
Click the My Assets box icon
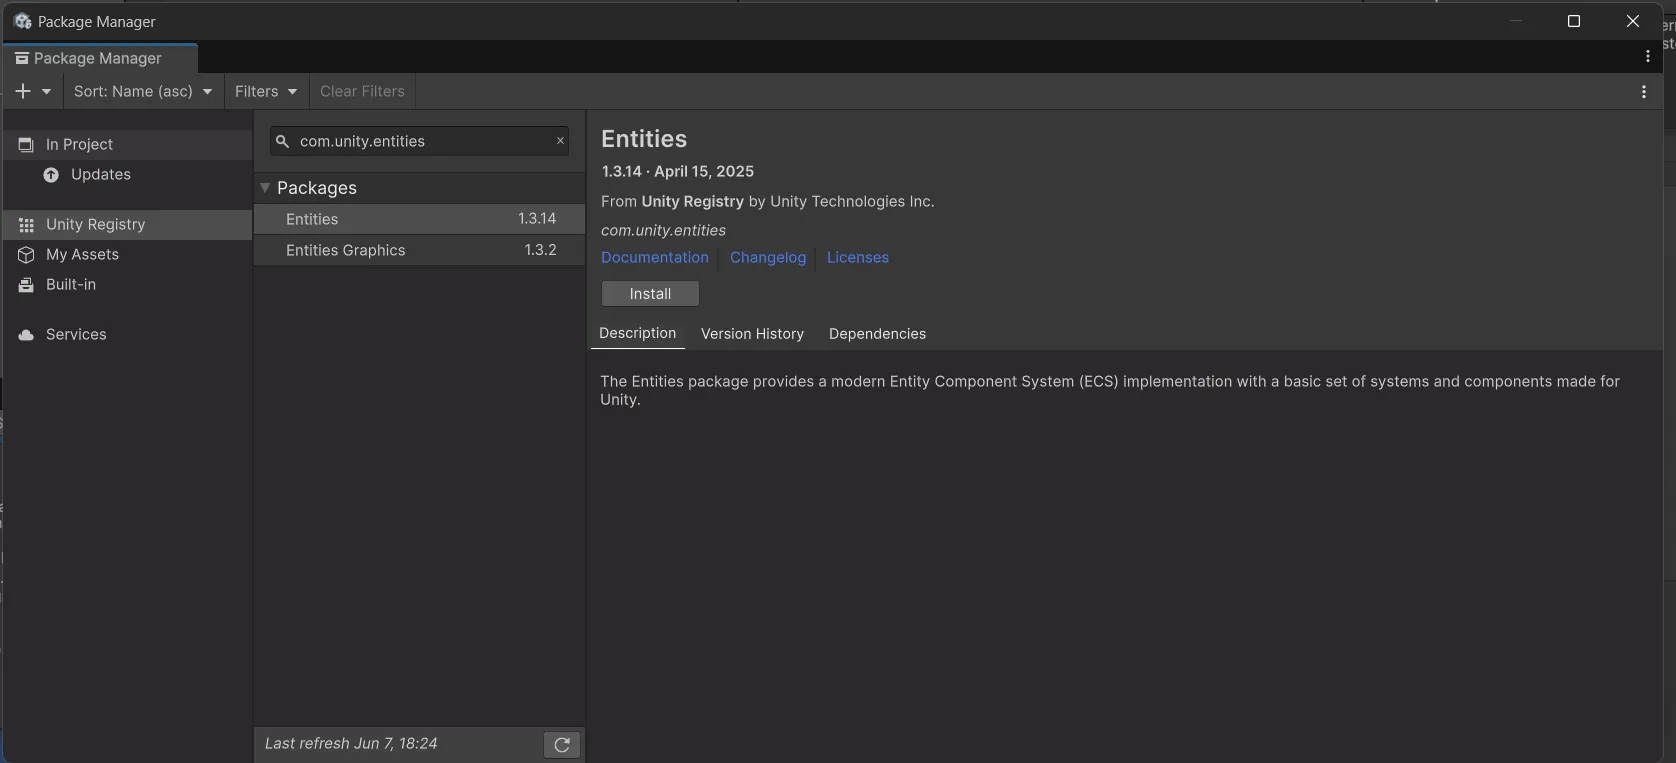26,255
